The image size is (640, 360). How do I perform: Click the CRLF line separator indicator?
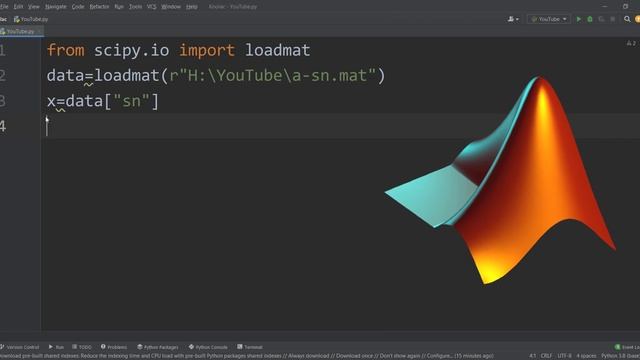[x=546, y=356]
